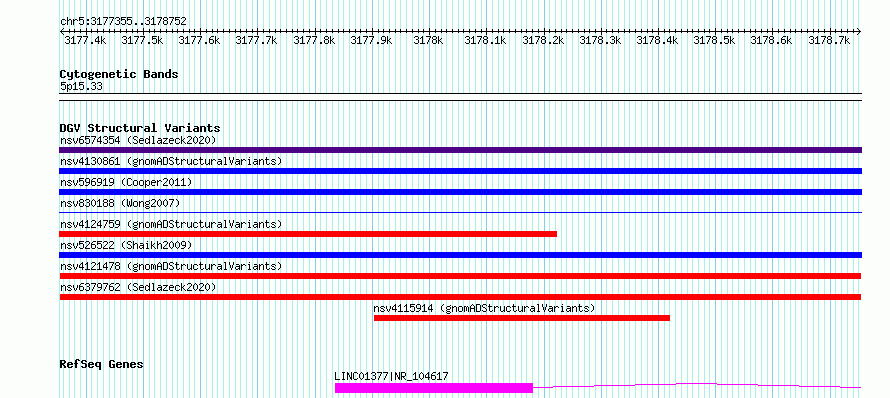Screen dimensions: 890x398
Task: Click the Cytogenetic Bands track heading
Action: tap(119, 74)
